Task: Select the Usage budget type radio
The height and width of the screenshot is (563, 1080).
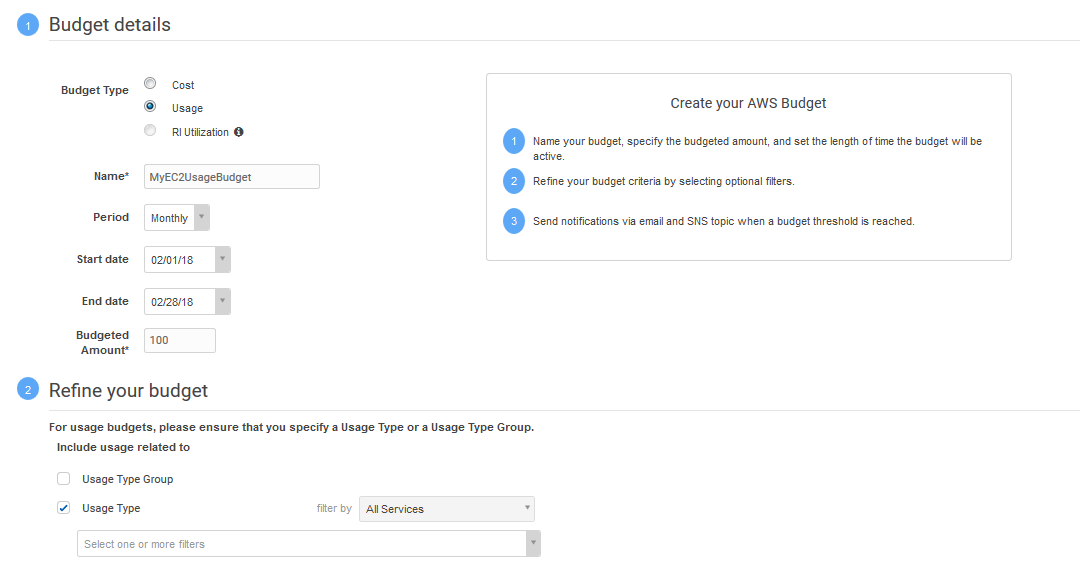Action: 150,107
